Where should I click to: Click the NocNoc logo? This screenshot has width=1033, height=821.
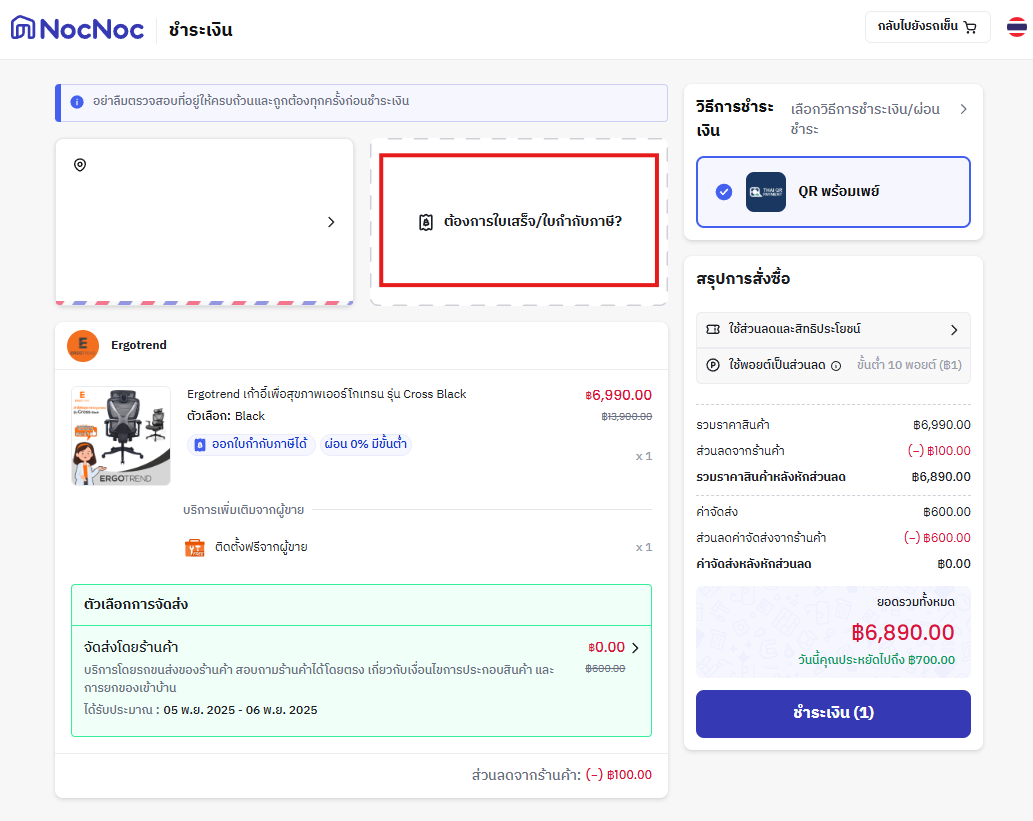tap(77, 28)
